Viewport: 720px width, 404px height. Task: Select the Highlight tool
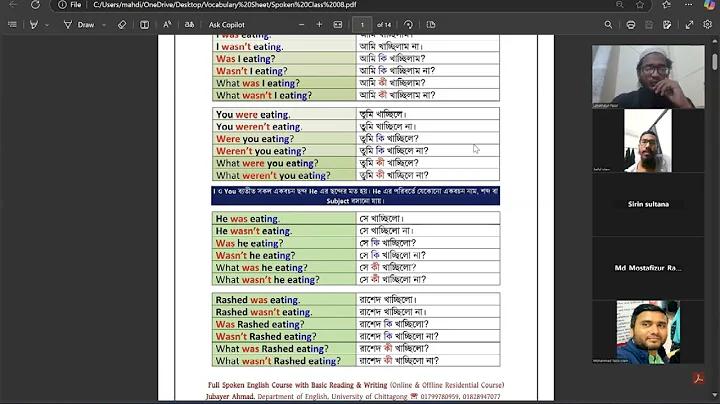tap(34, 25)
